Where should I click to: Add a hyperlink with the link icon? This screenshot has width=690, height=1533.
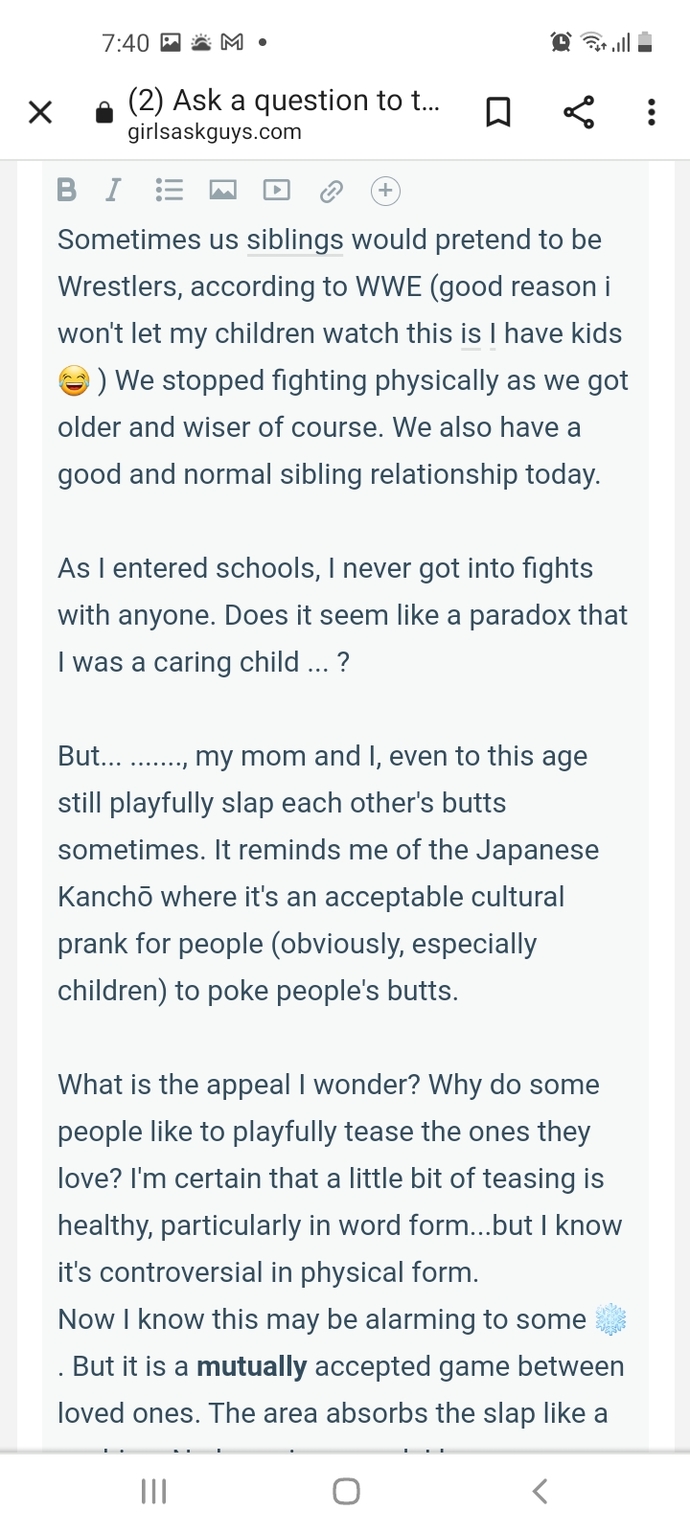[331, 191]
